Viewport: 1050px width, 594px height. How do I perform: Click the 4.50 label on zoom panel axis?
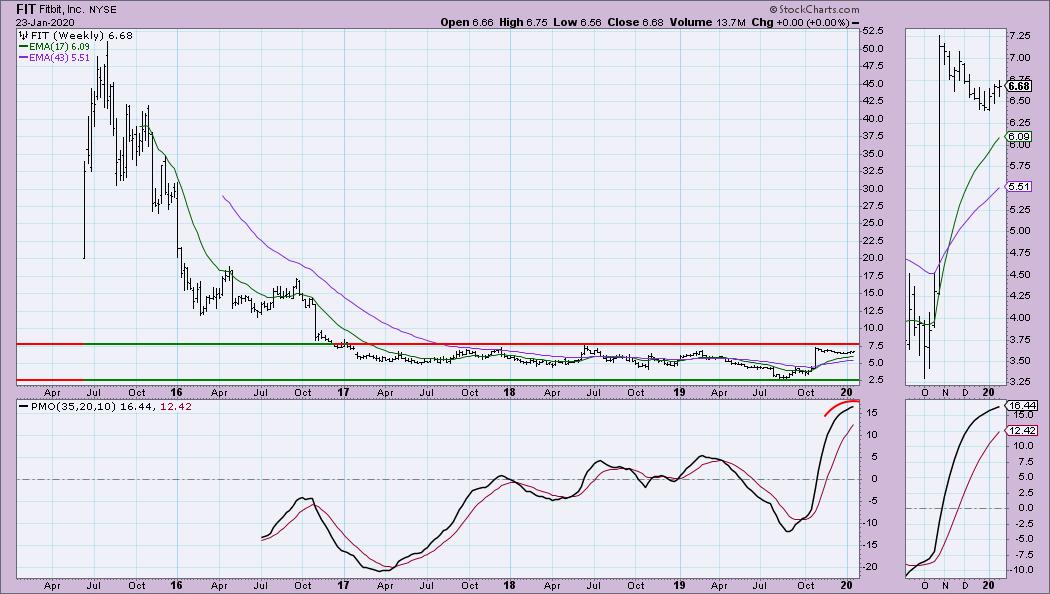1020,275
